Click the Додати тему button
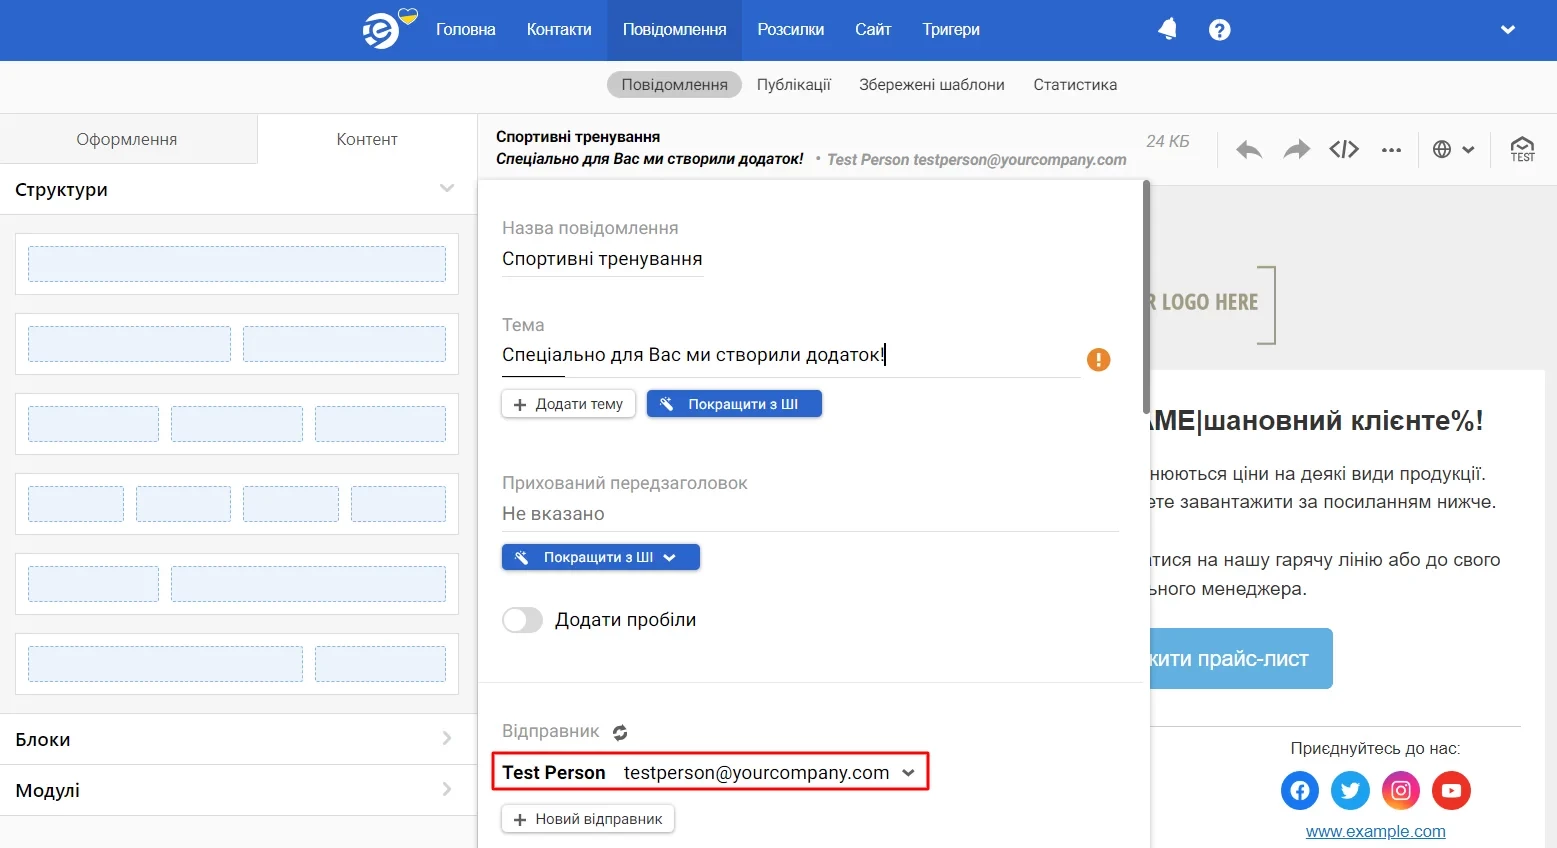 568,404
